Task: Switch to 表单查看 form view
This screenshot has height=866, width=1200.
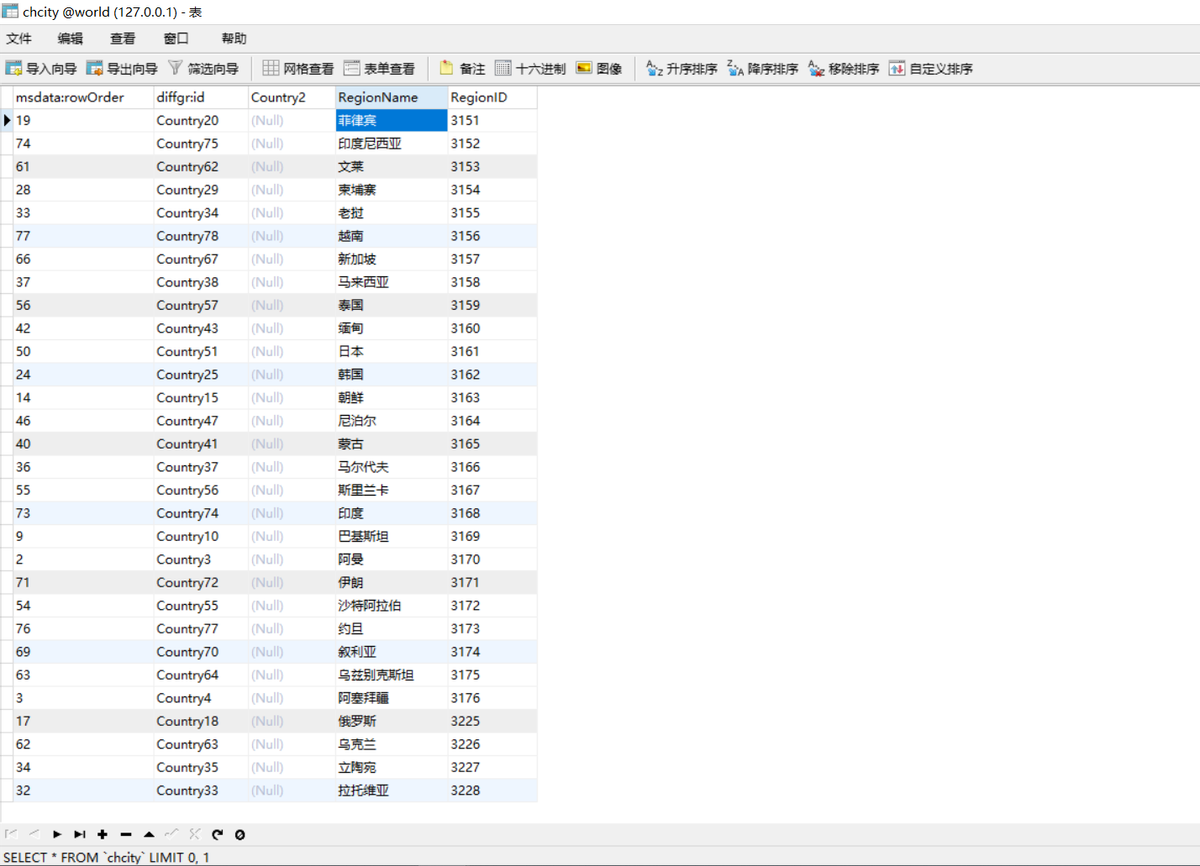Action: pyautogui.click(x=379, y=69)
